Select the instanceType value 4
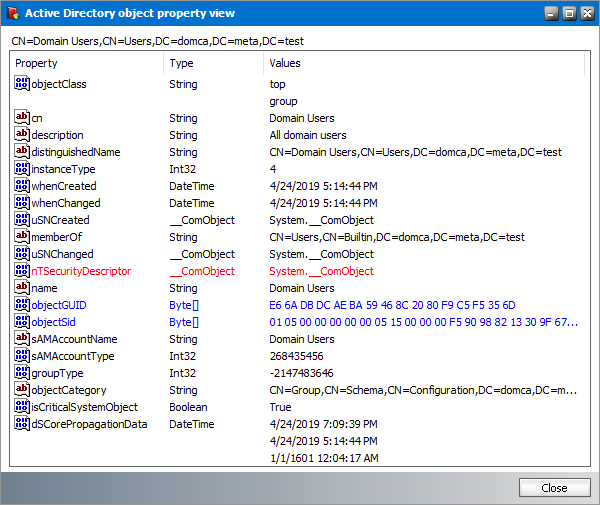The width and height of the screenshot is (600, 505). [x=273, y=169]
